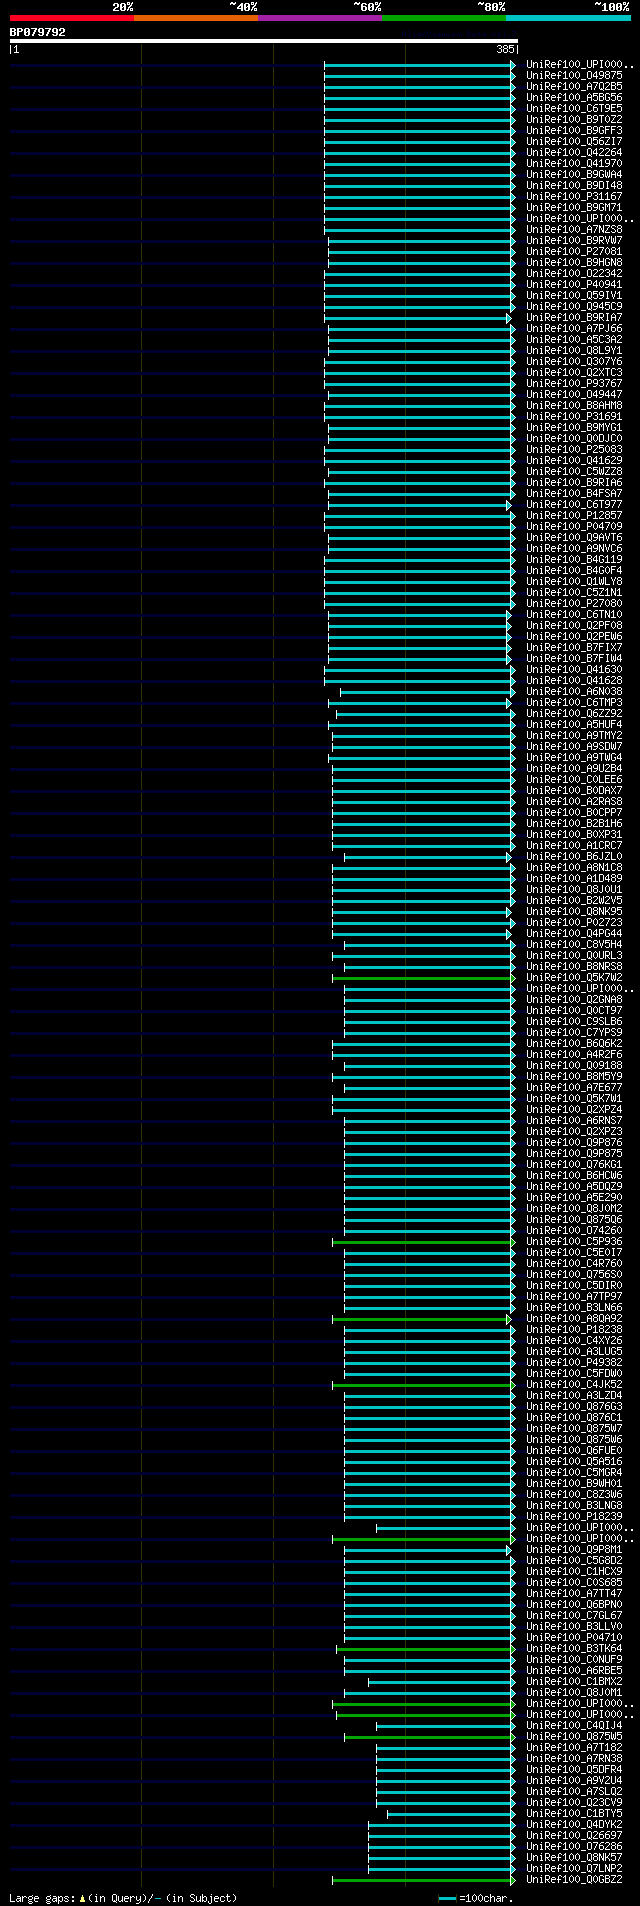The image size is (640, 1906).
Task: Click the query end position 385
Action: [504, 49]
